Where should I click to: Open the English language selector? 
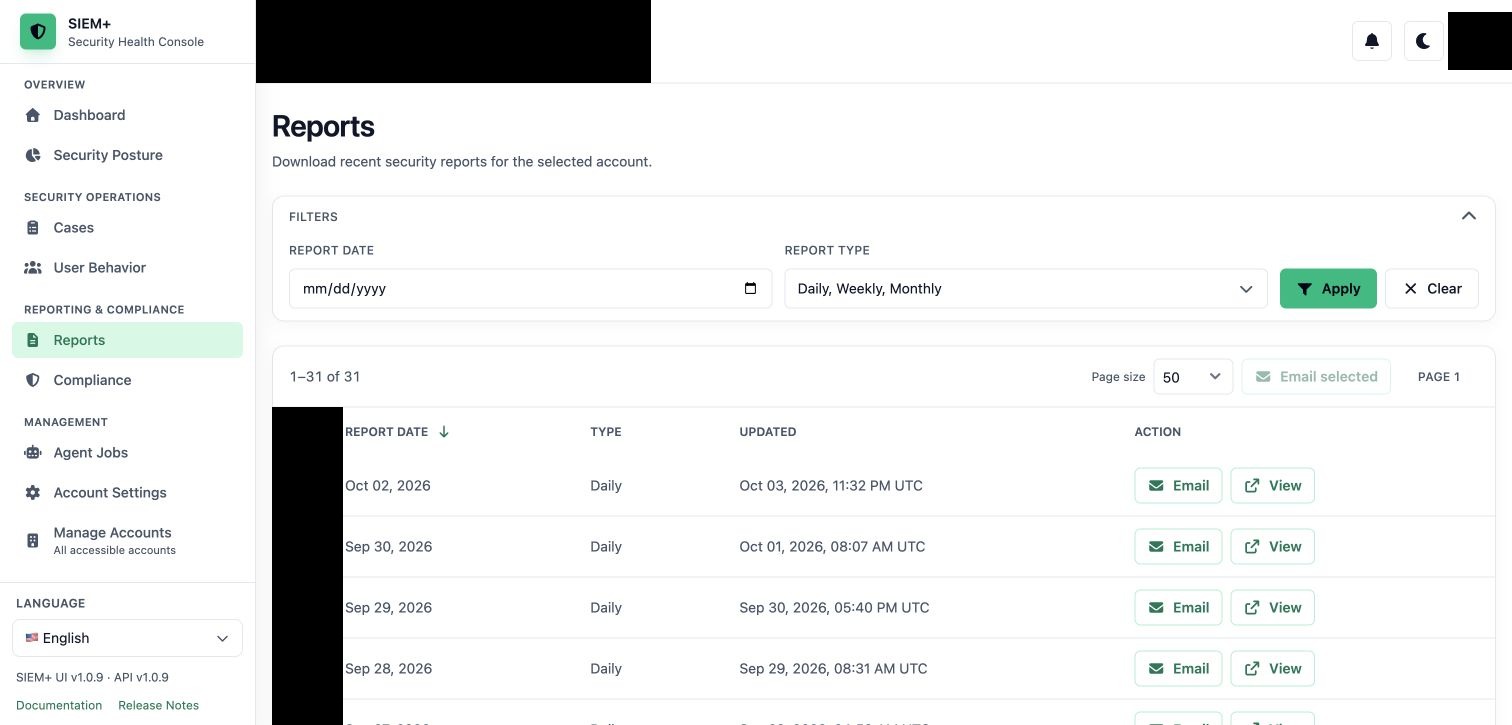point(127,638)
